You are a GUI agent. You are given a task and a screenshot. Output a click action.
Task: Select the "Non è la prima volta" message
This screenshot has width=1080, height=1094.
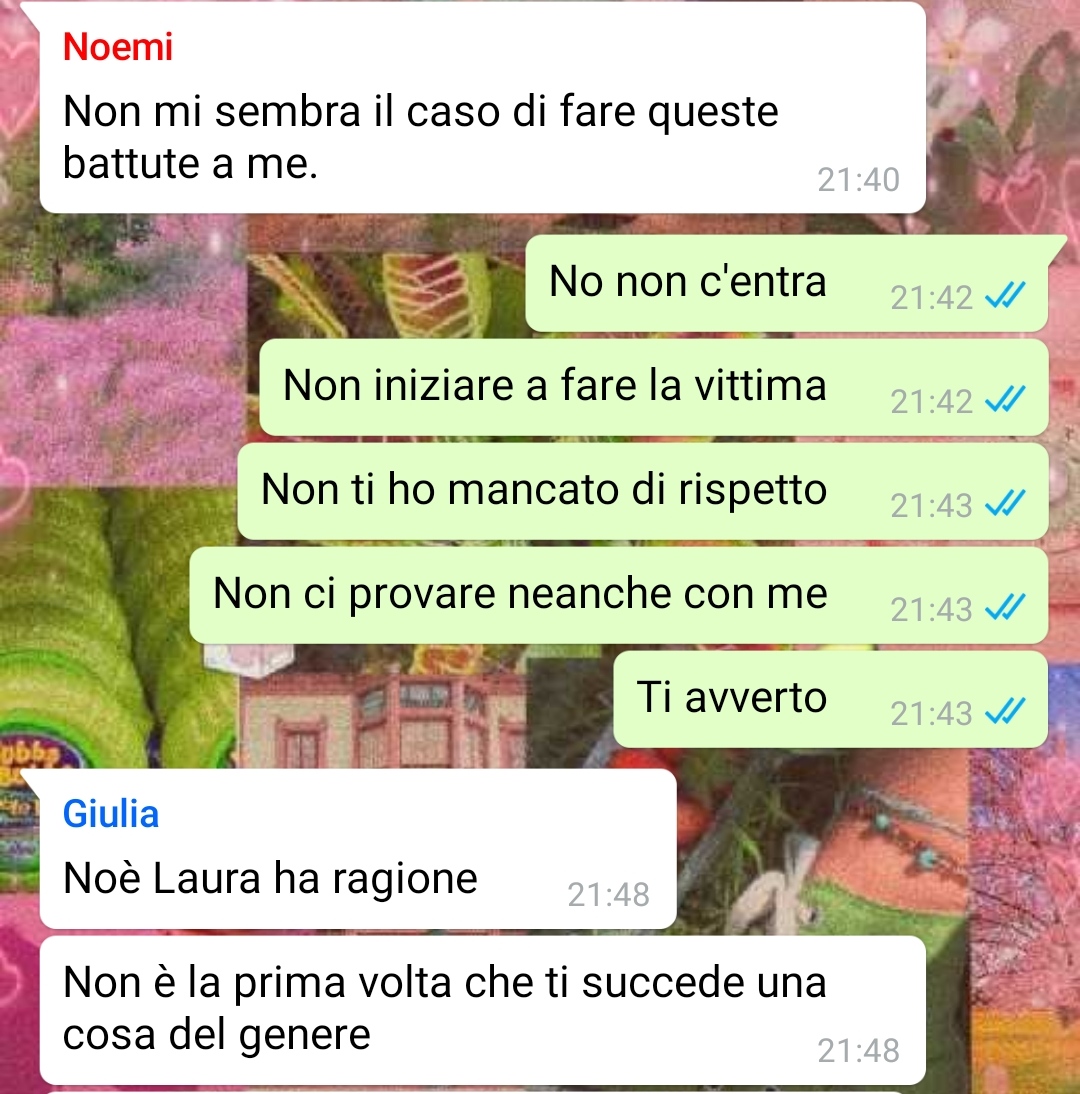click(x=483, y=1010)
